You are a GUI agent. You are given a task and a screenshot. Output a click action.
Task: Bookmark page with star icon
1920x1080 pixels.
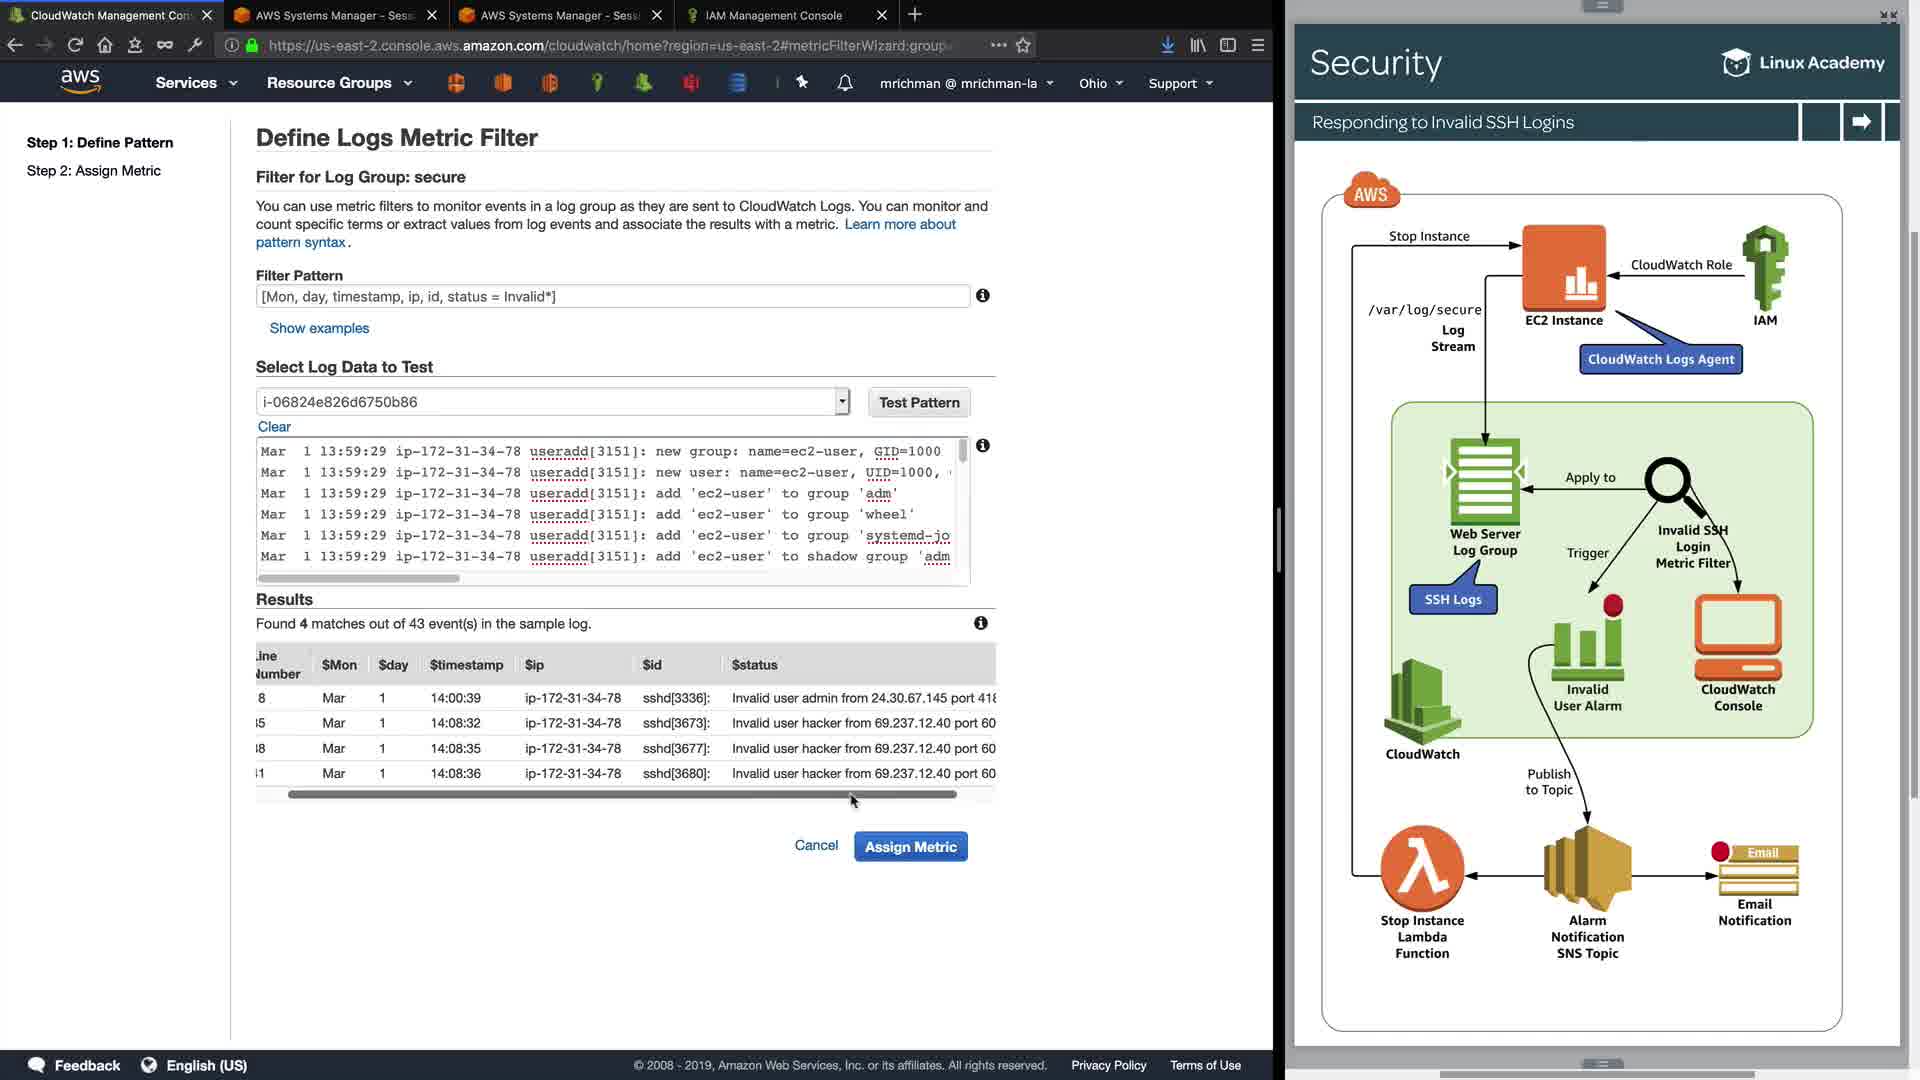1023,45
